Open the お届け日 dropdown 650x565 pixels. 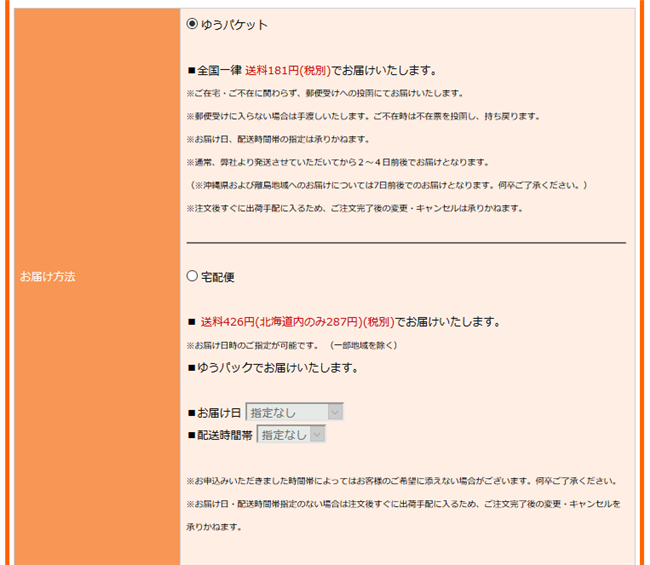point(294,412)
